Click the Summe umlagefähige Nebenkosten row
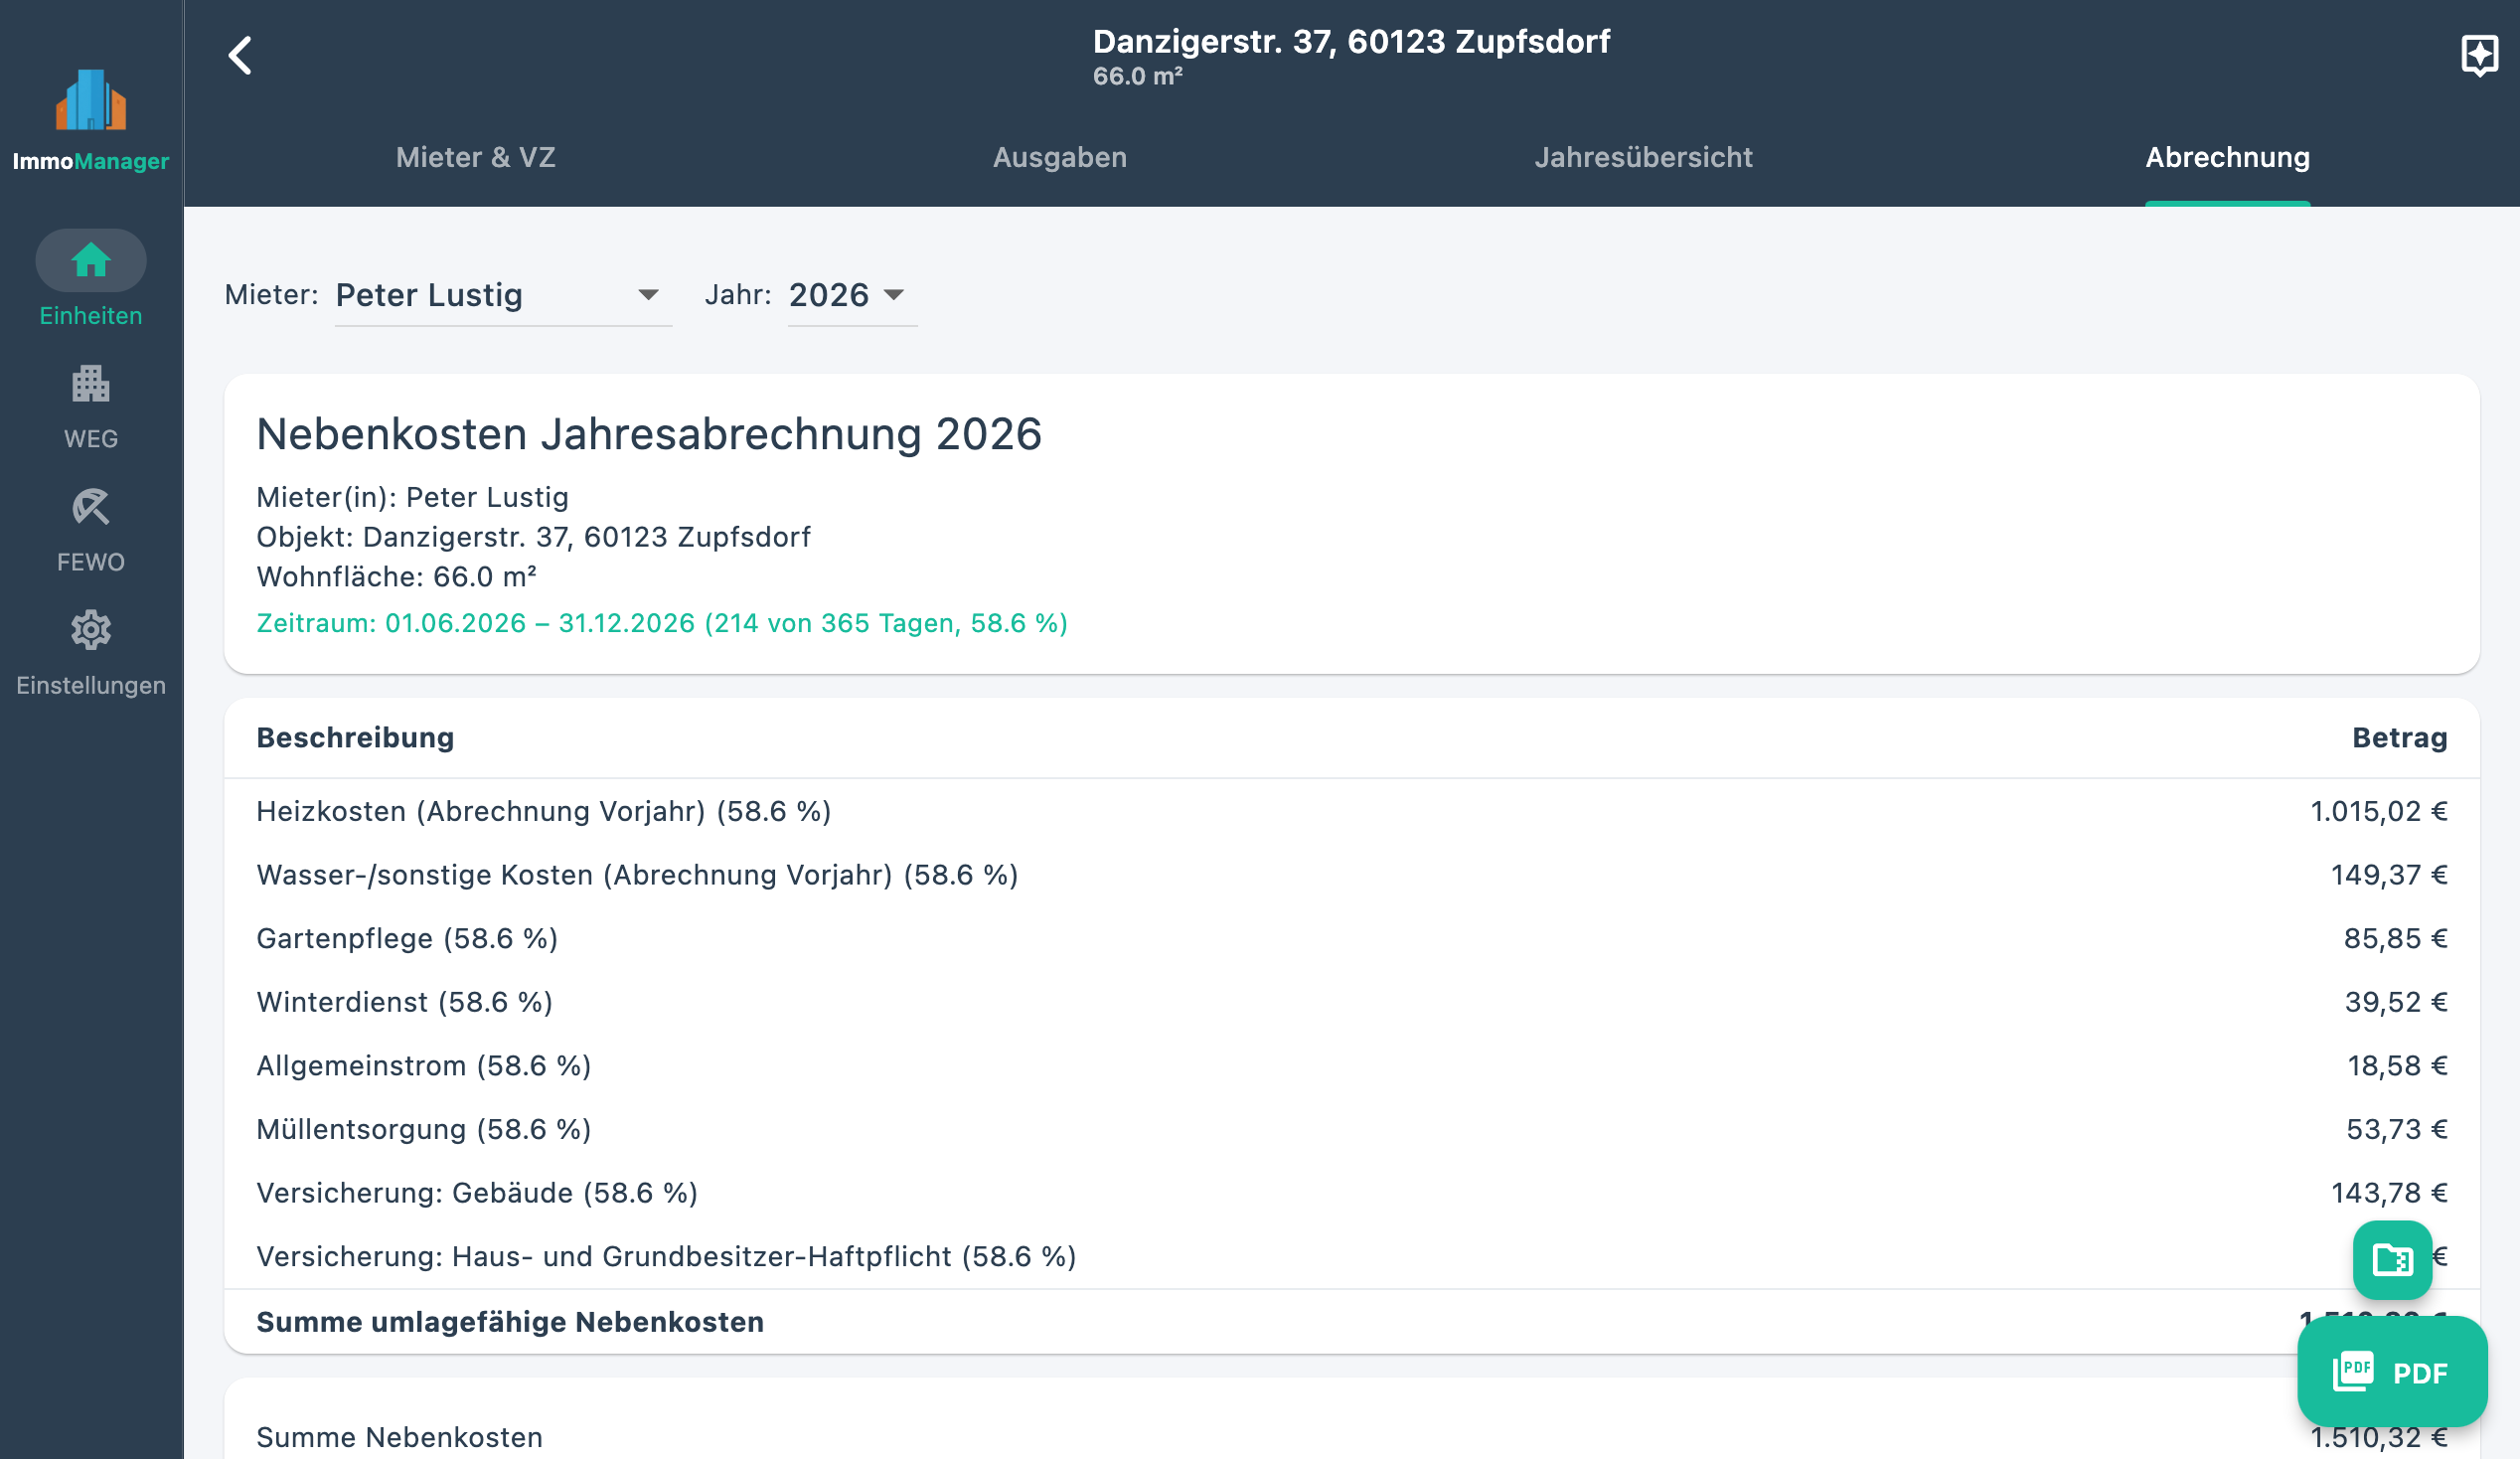2520x1459 pixels. 1352,1322
